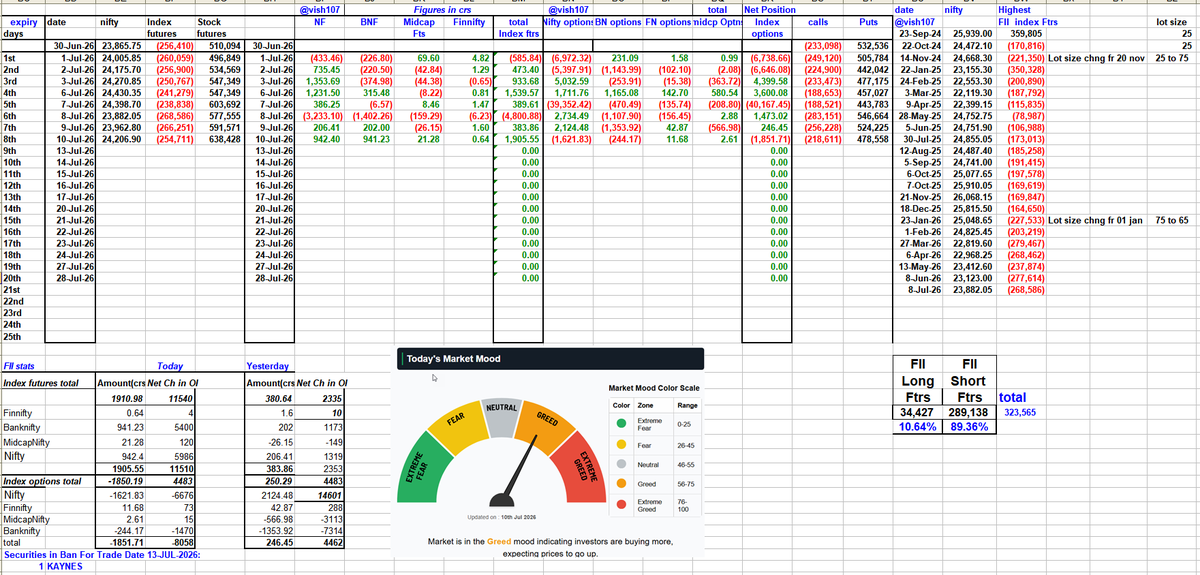Click FII short futures value 289,138
The width and height of the screenshot is (1200, 575).
pyautogui.click(x=969, y=412)
